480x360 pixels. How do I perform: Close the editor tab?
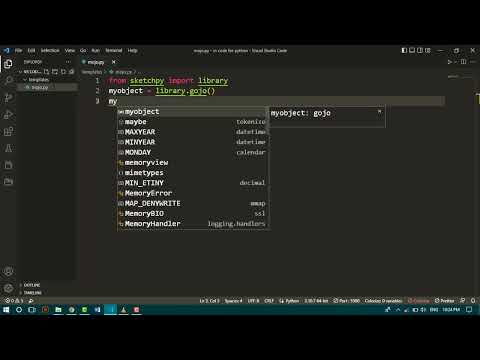point(114,62)
